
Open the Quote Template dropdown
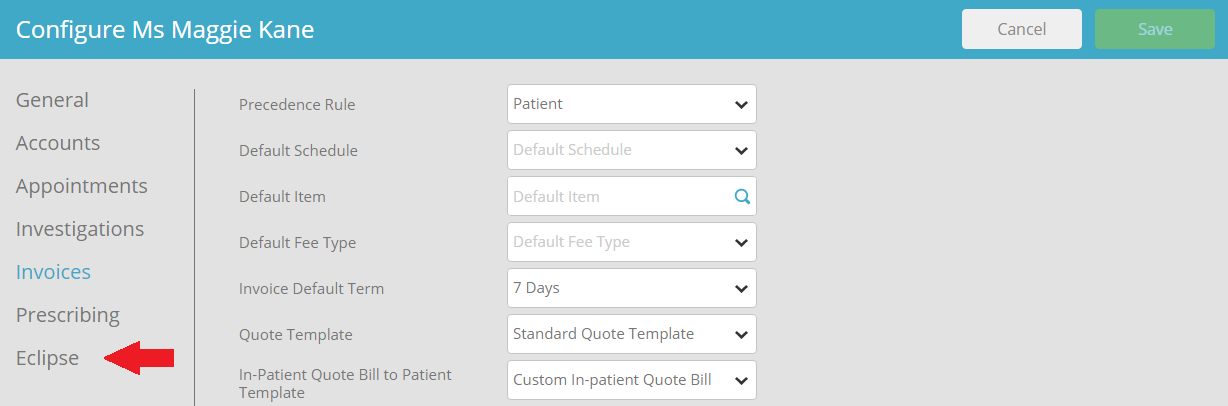[630, 334]
